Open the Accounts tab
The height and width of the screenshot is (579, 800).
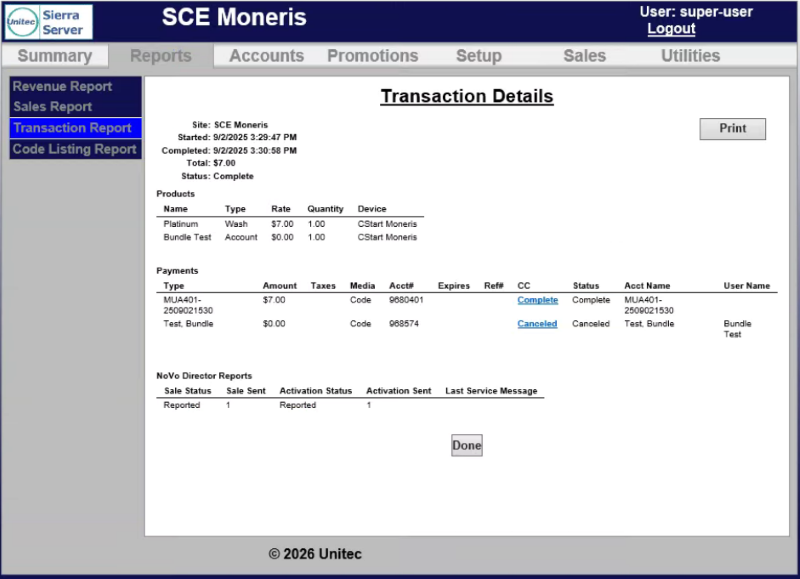[266, 56]
